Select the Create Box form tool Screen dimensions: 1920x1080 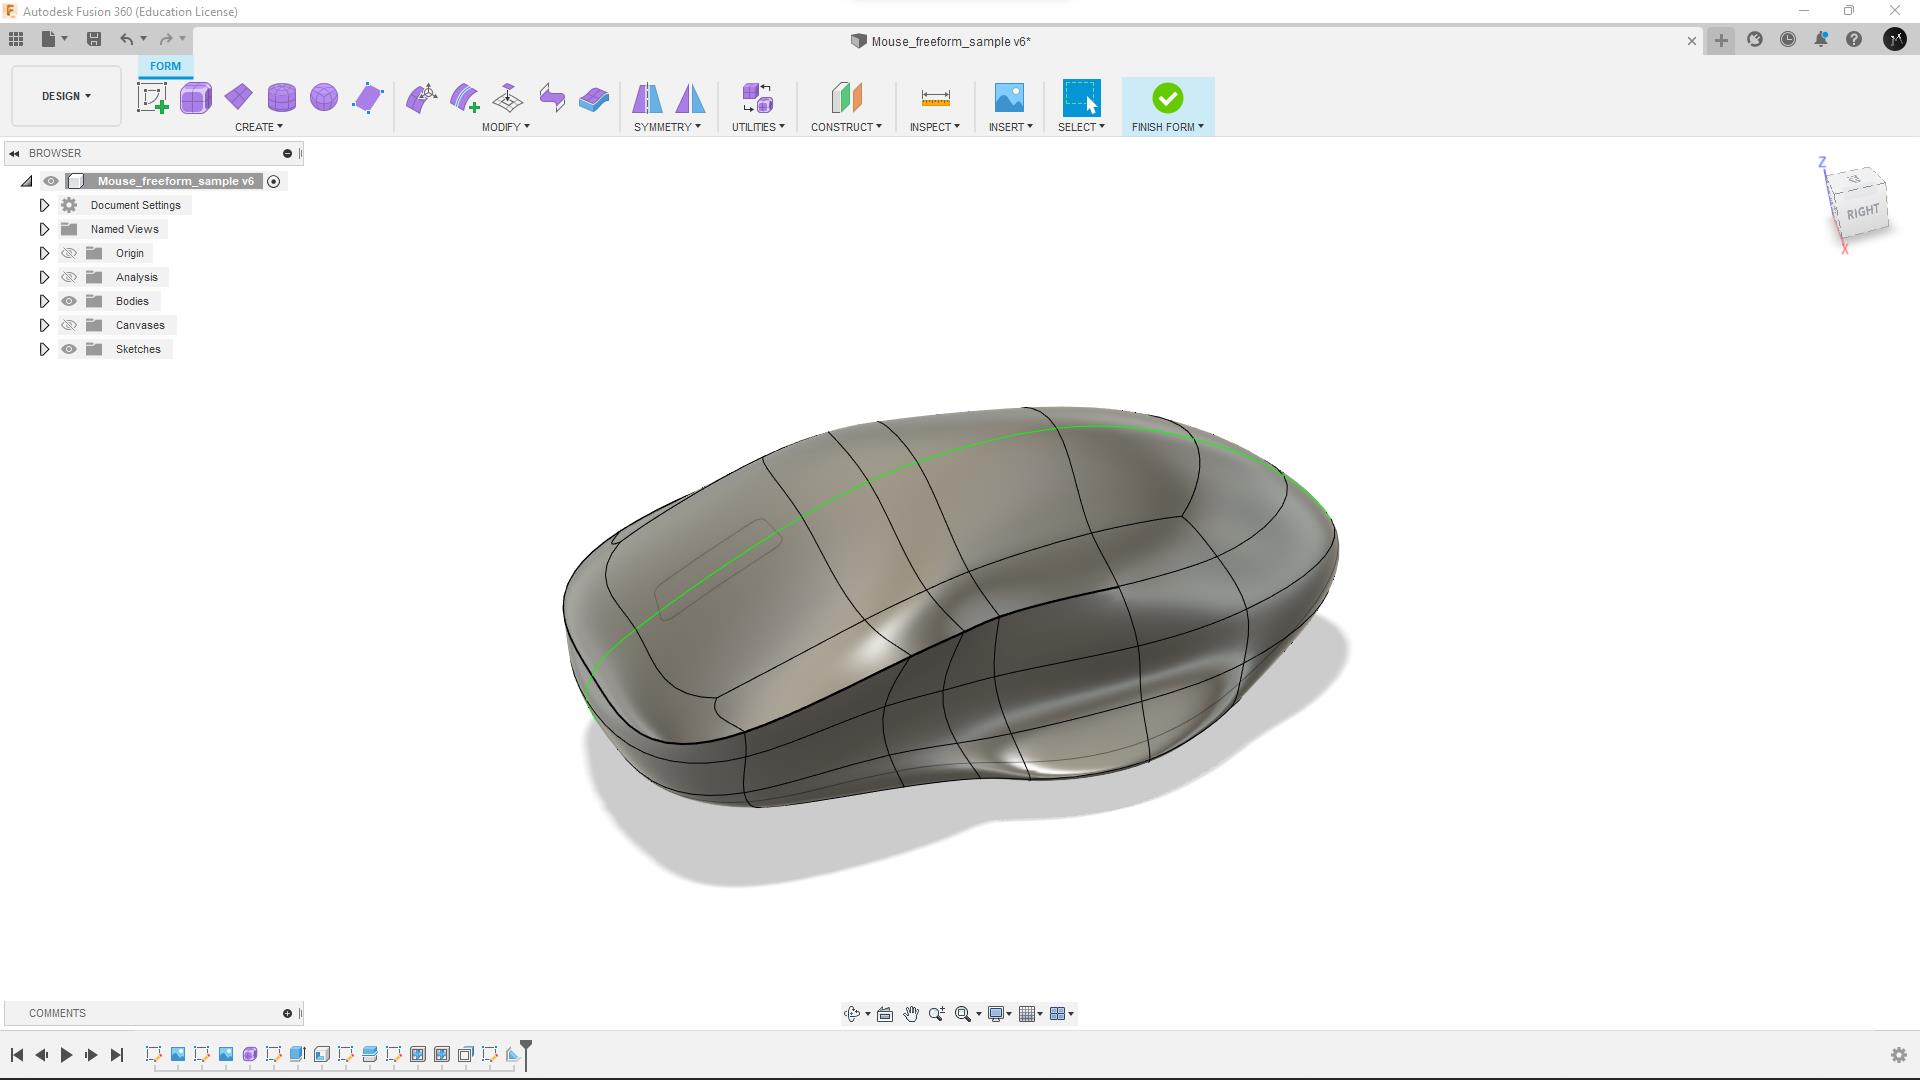[x=195, y=98]
